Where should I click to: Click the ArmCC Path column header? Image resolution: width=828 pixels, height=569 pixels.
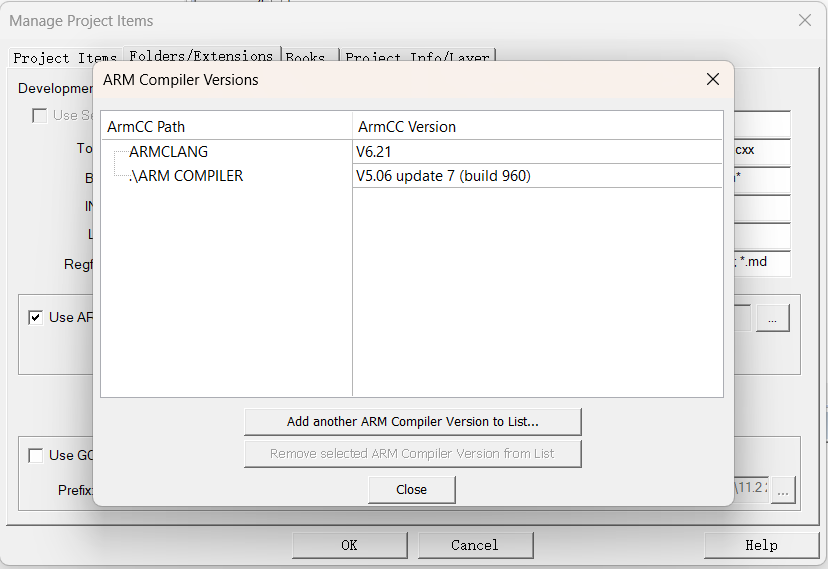227,127
